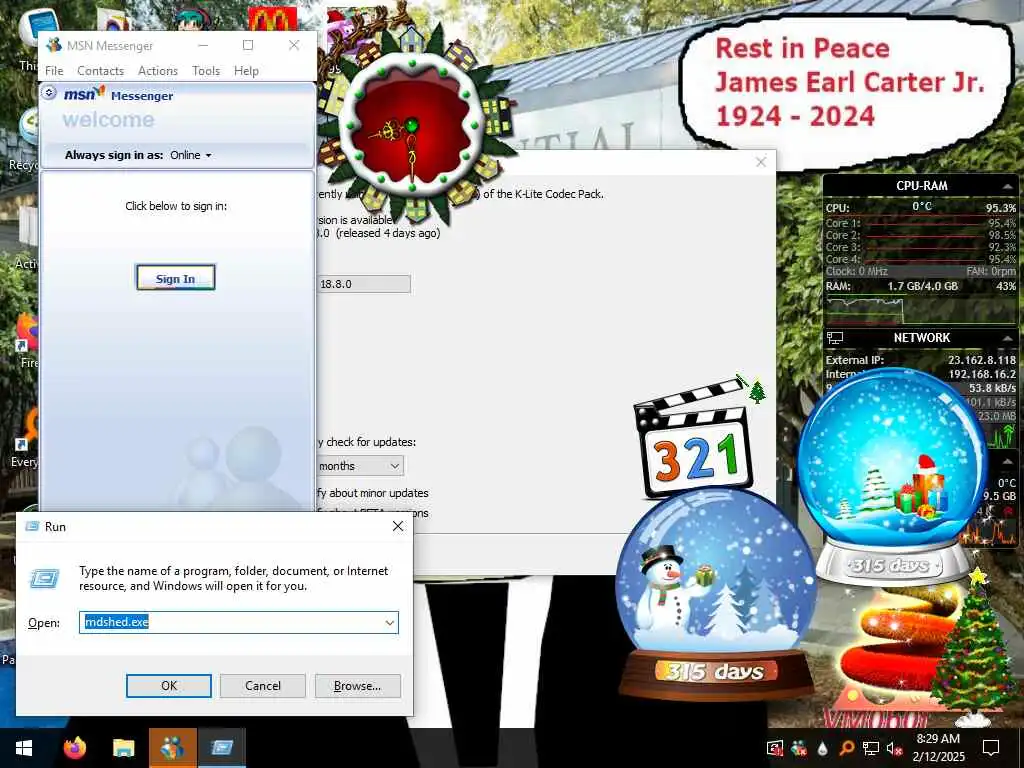This screenshot has height=768, width=1024.
Task: Click the McDonald's logo desktop icon
Action: (x=272, y=20)
